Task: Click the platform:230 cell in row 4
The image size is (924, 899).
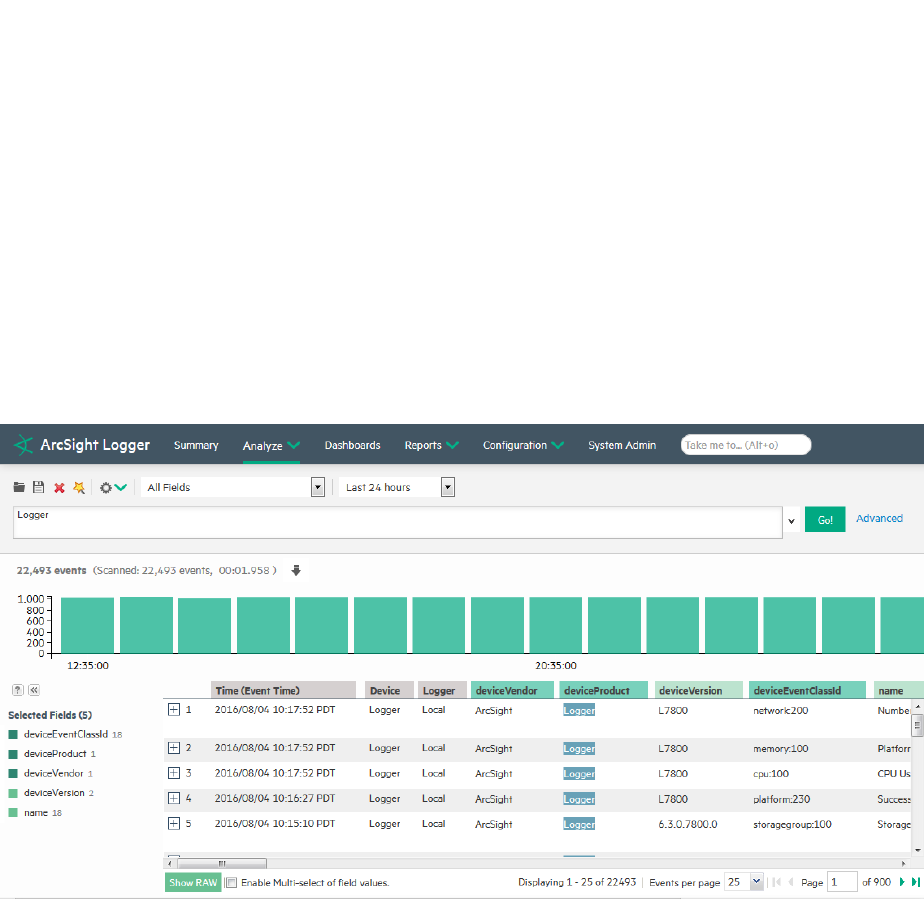Action: click(x=781, y=799)
